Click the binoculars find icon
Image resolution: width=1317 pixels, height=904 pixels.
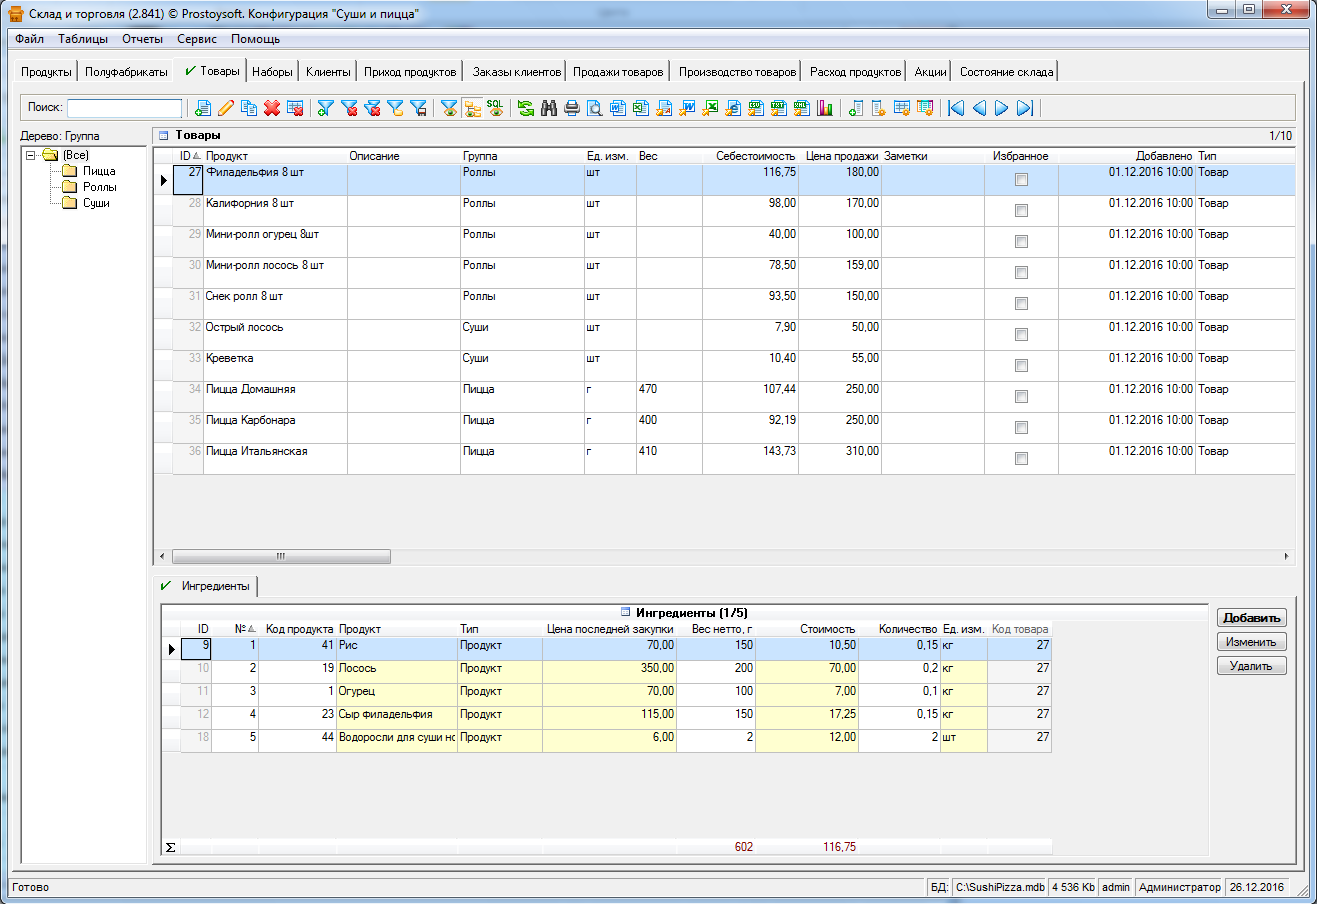(549, 108)
